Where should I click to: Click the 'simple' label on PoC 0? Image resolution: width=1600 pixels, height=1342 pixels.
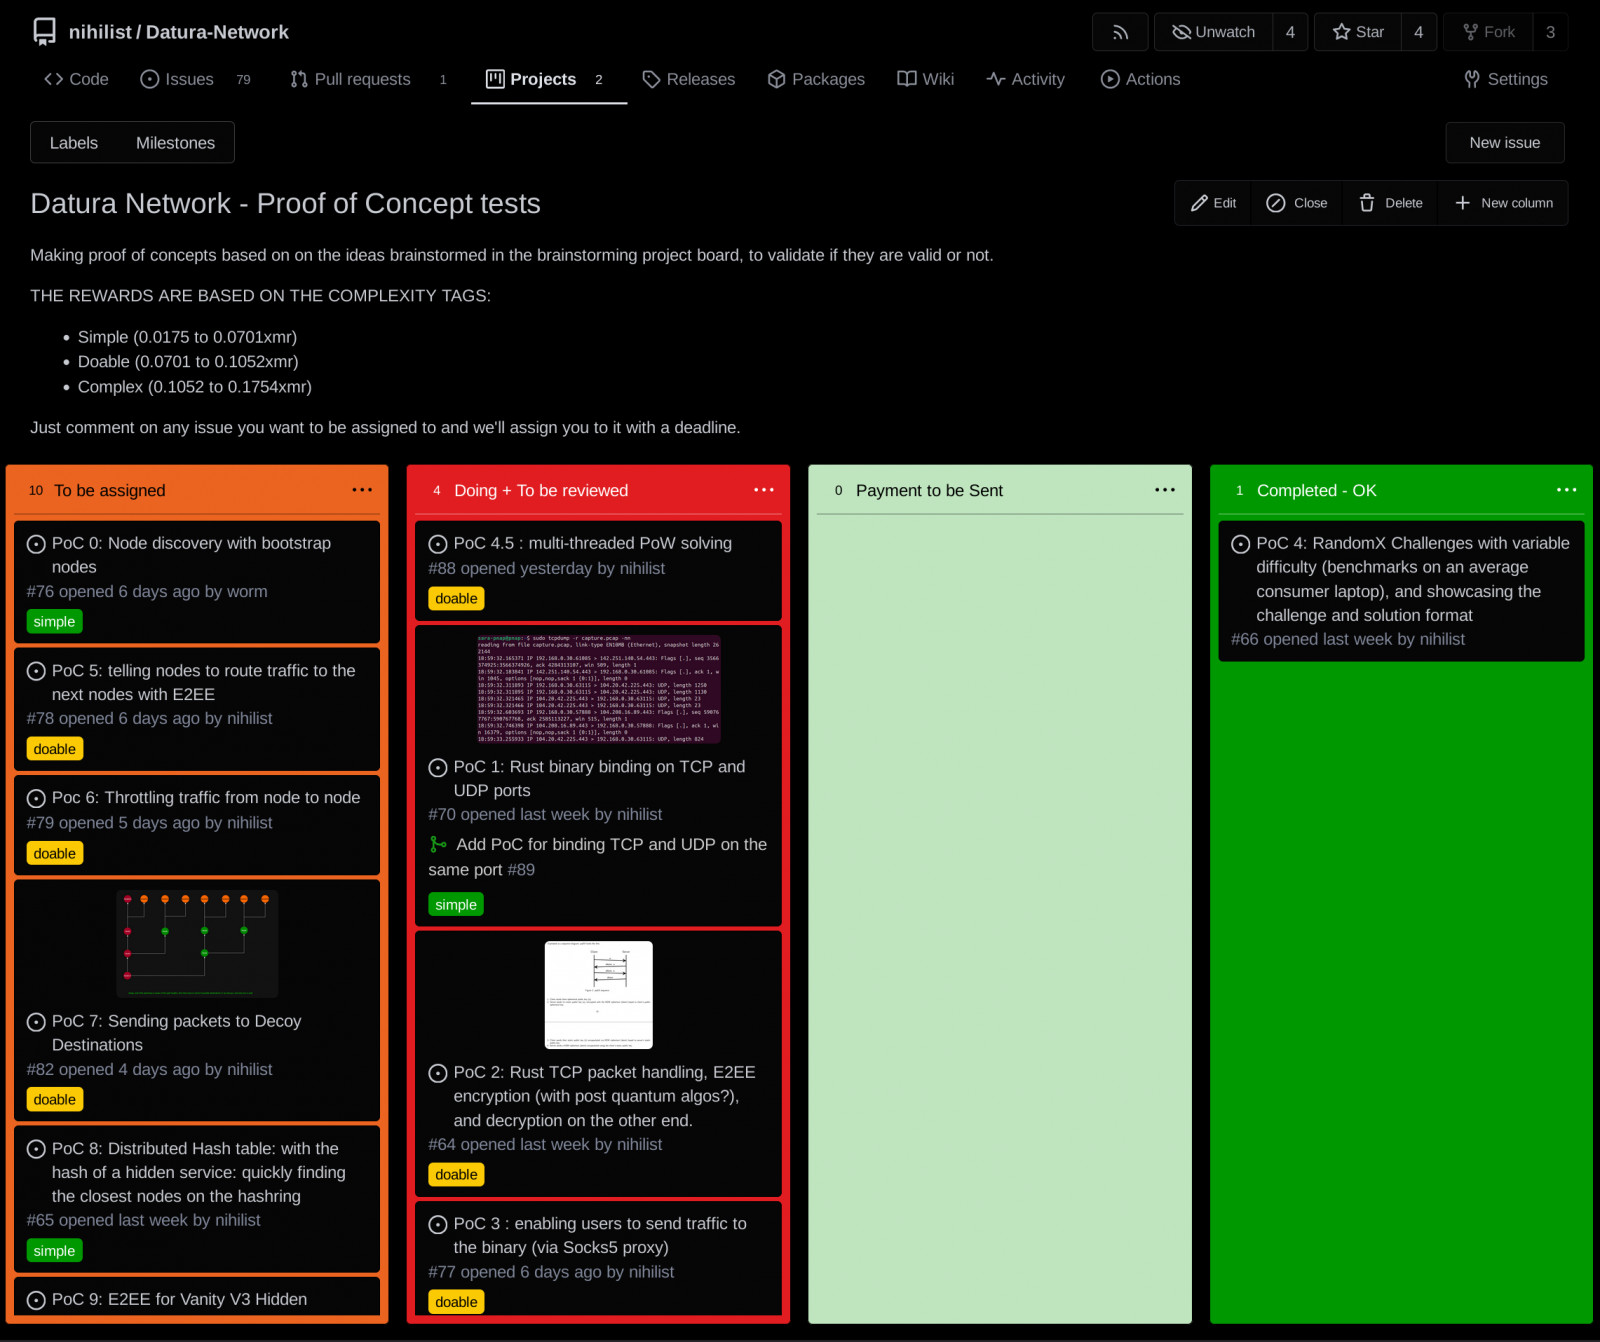[x=54, y=622]
